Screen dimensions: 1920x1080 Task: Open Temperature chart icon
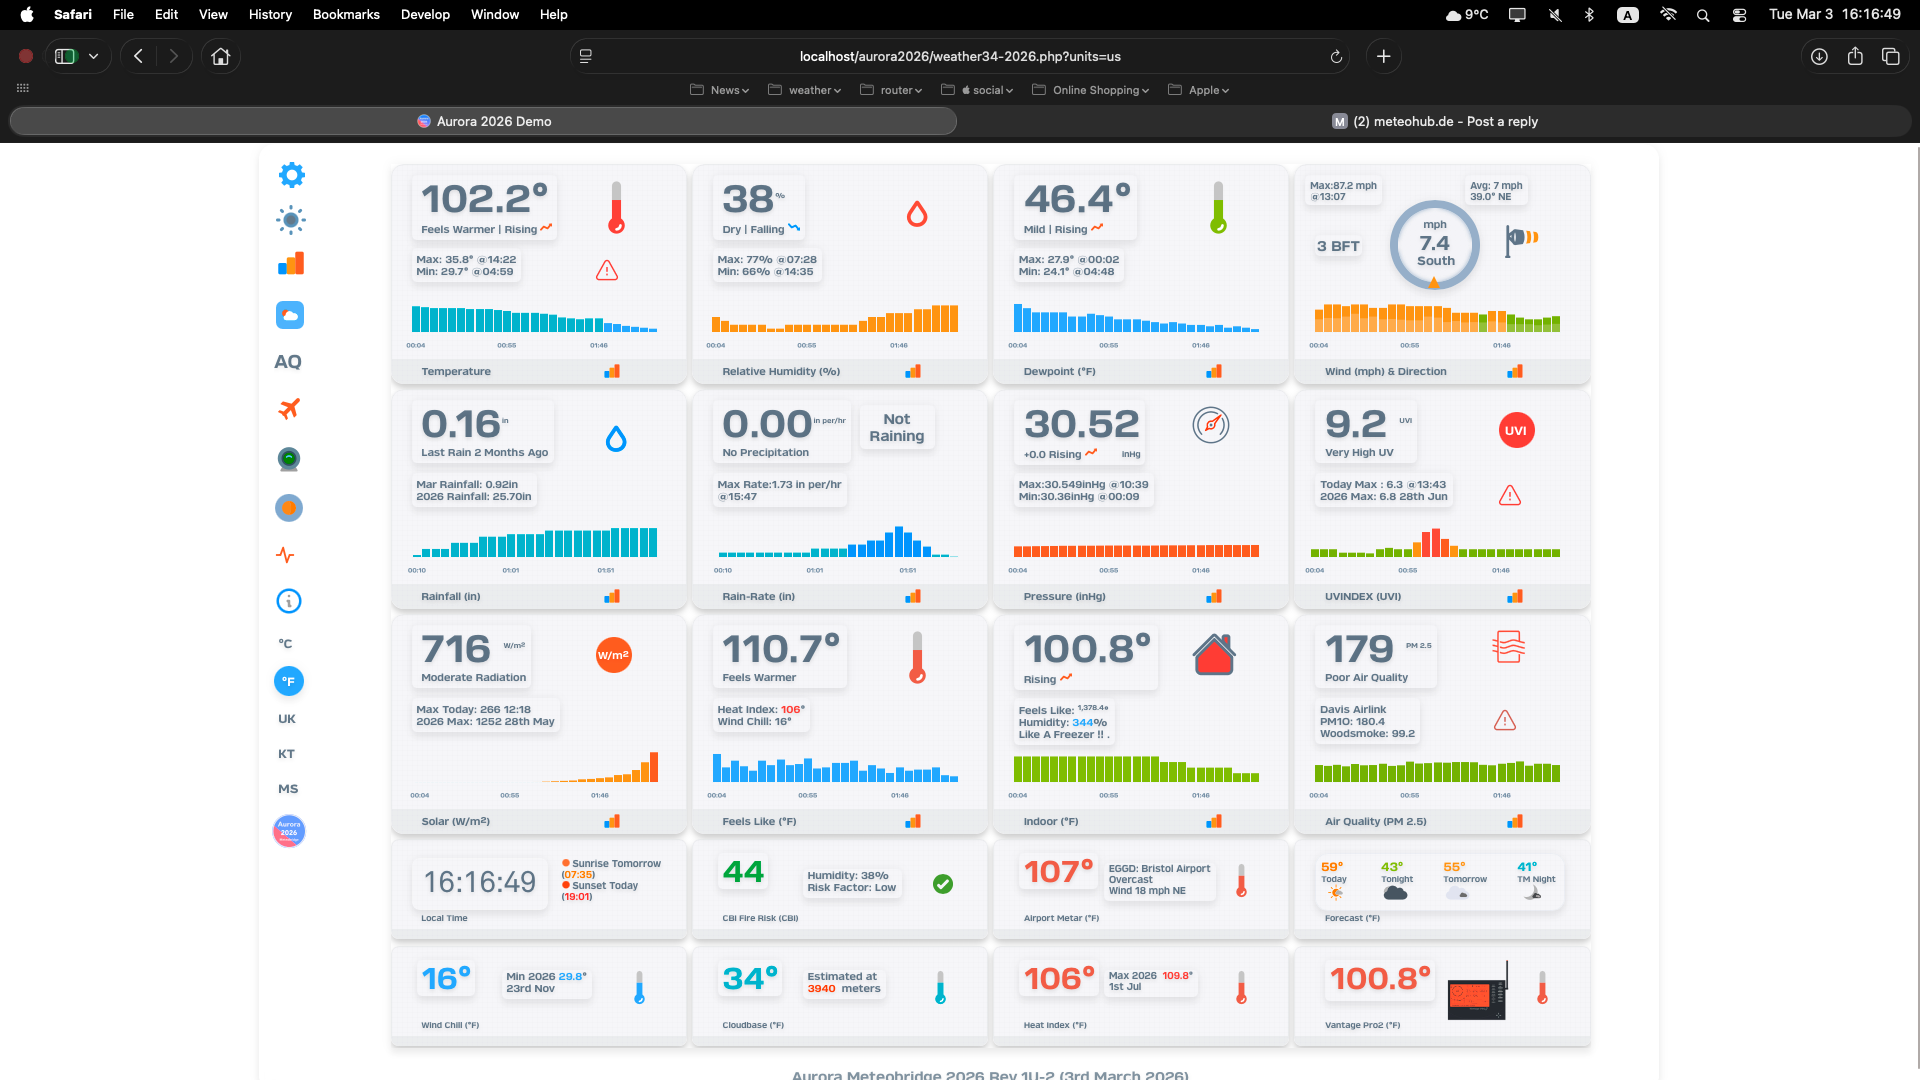[612, 371]
